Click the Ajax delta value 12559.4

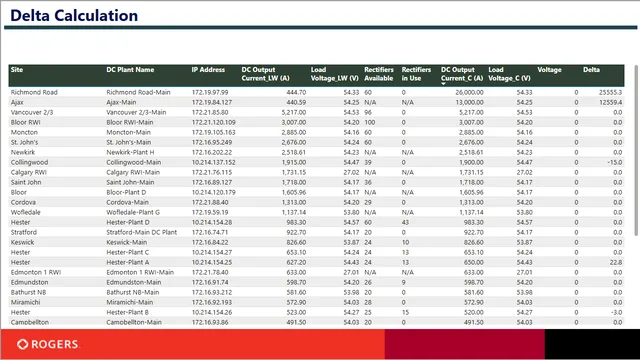point(611,102)
